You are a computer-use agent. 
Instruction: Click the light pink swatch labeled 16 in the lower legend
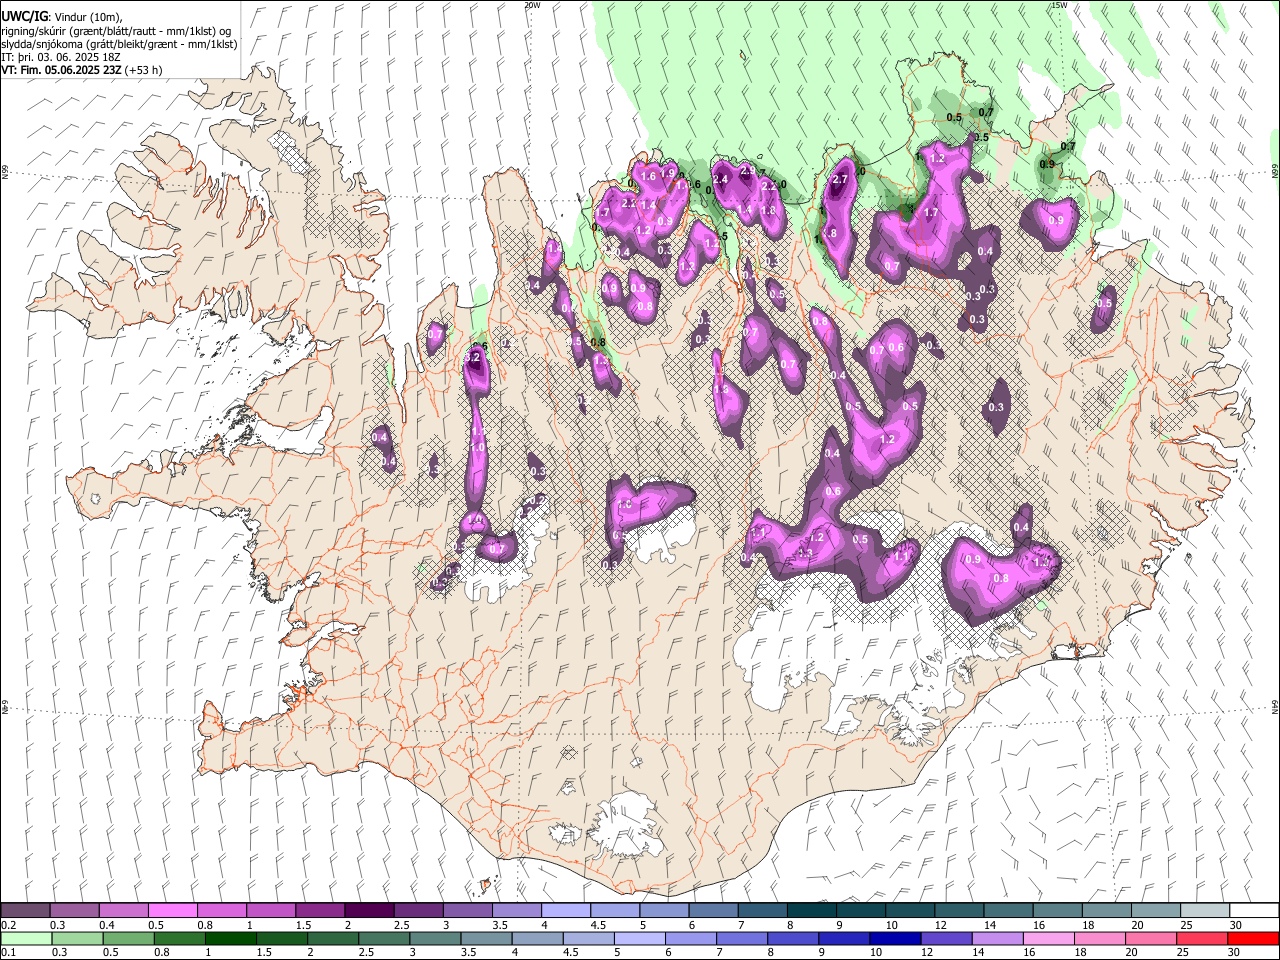[x=1049, y=938]
